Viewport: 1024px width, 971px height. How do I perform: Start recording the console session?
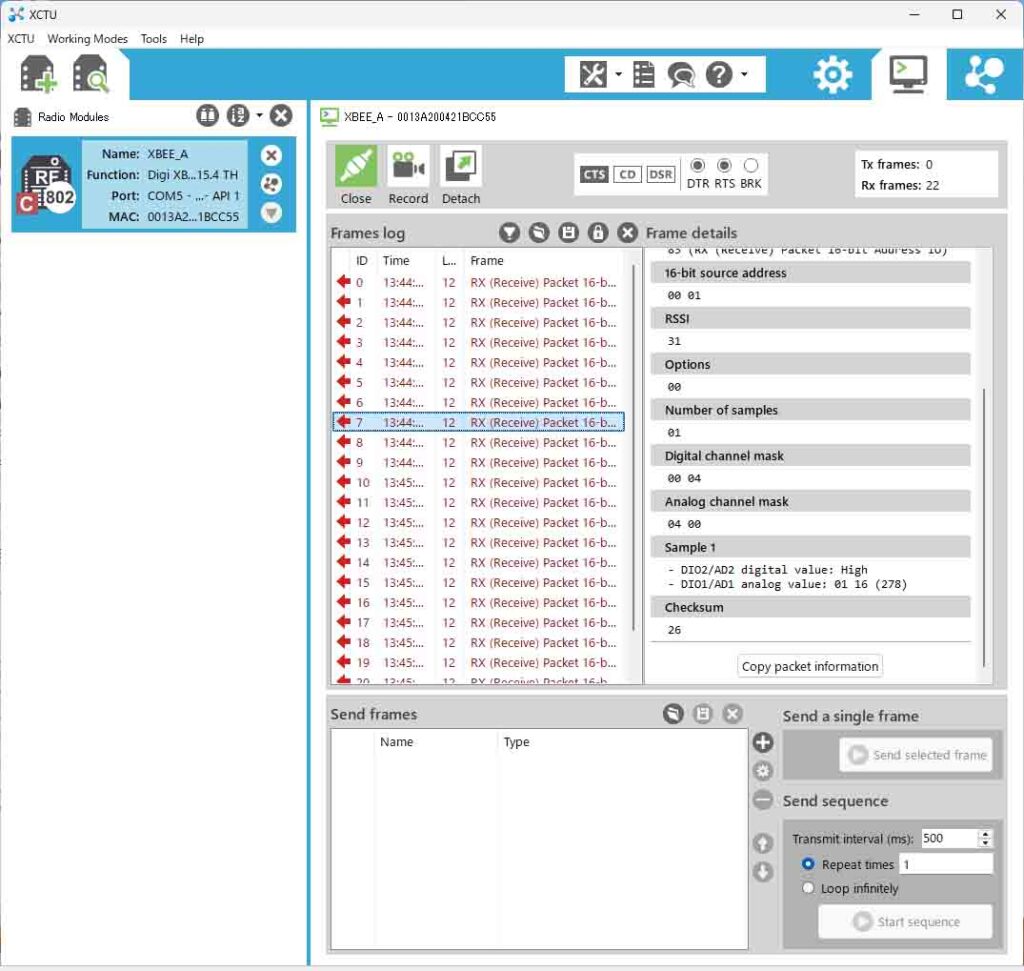[x=408, y=176]
